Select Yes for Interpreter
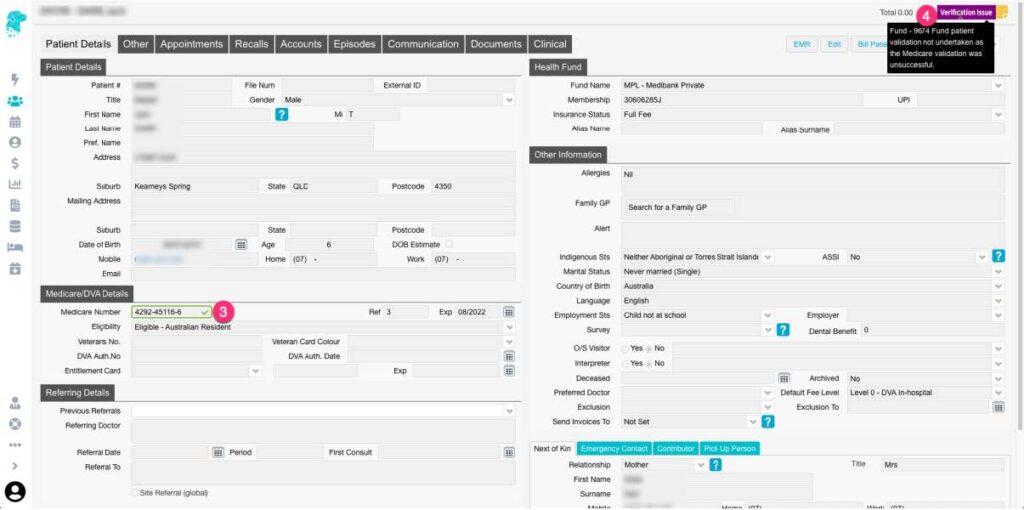 click(625, 363)
